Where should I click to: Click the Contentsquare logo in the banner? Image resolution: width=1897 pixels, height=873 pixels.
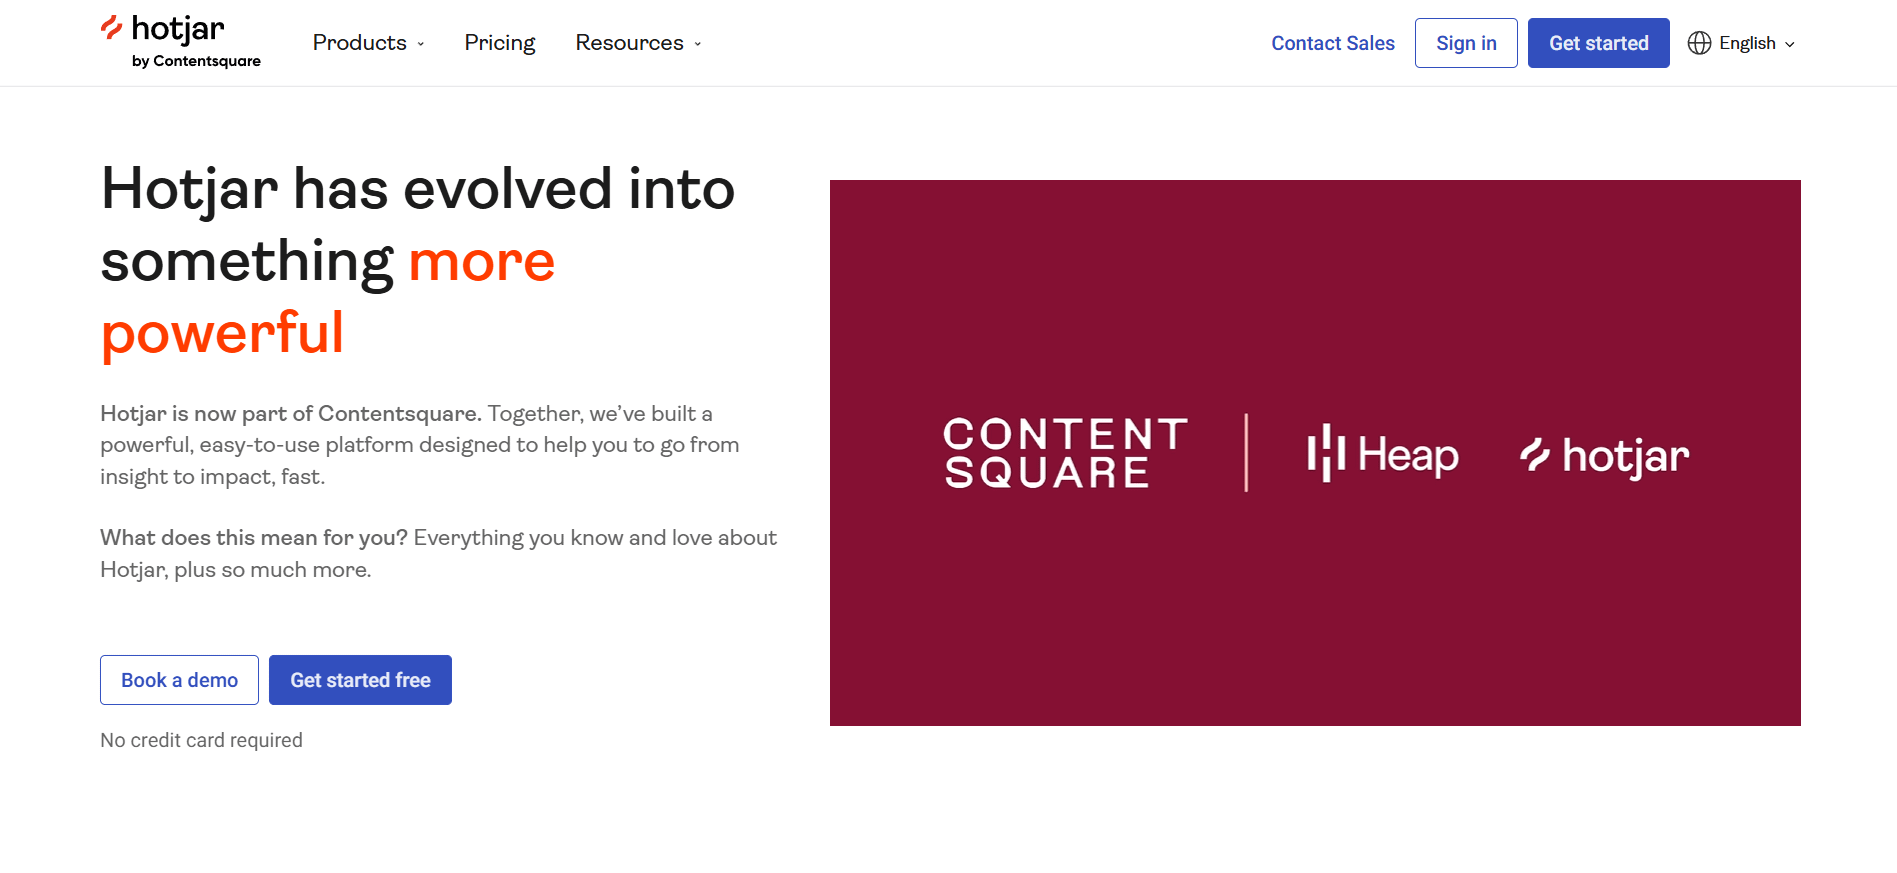click(1065, 453)
